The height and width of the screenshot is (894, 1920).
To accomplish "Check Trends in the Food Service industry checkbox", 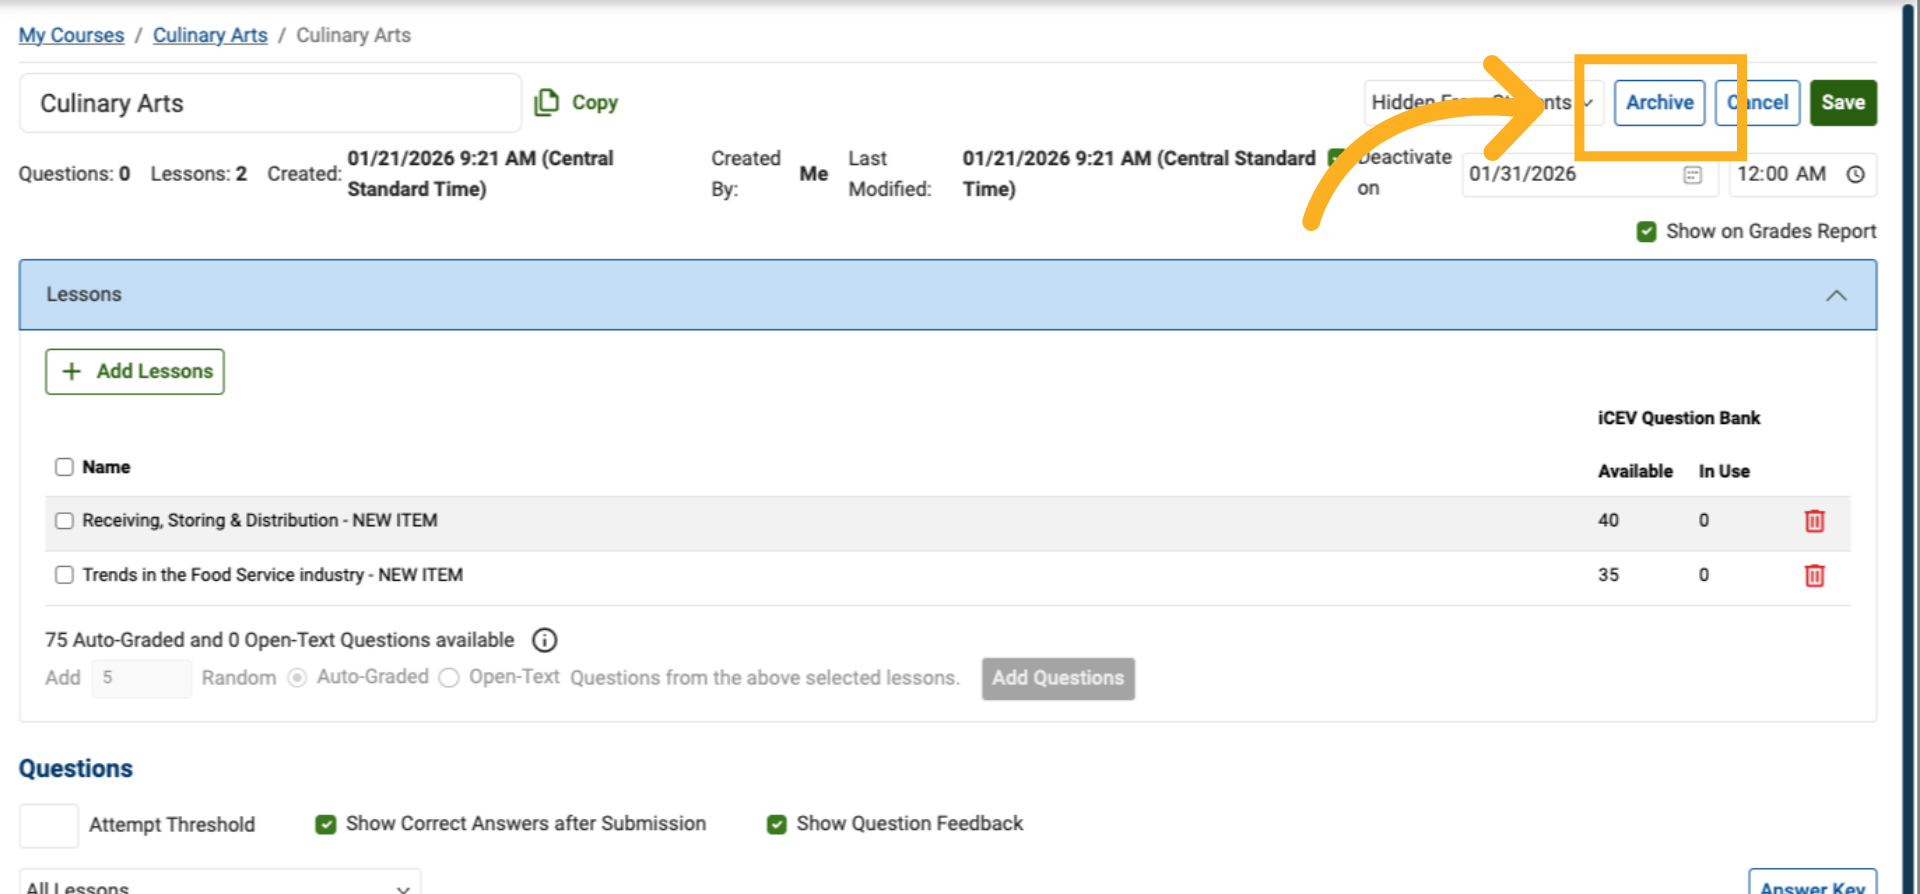I will click(64, 575).
